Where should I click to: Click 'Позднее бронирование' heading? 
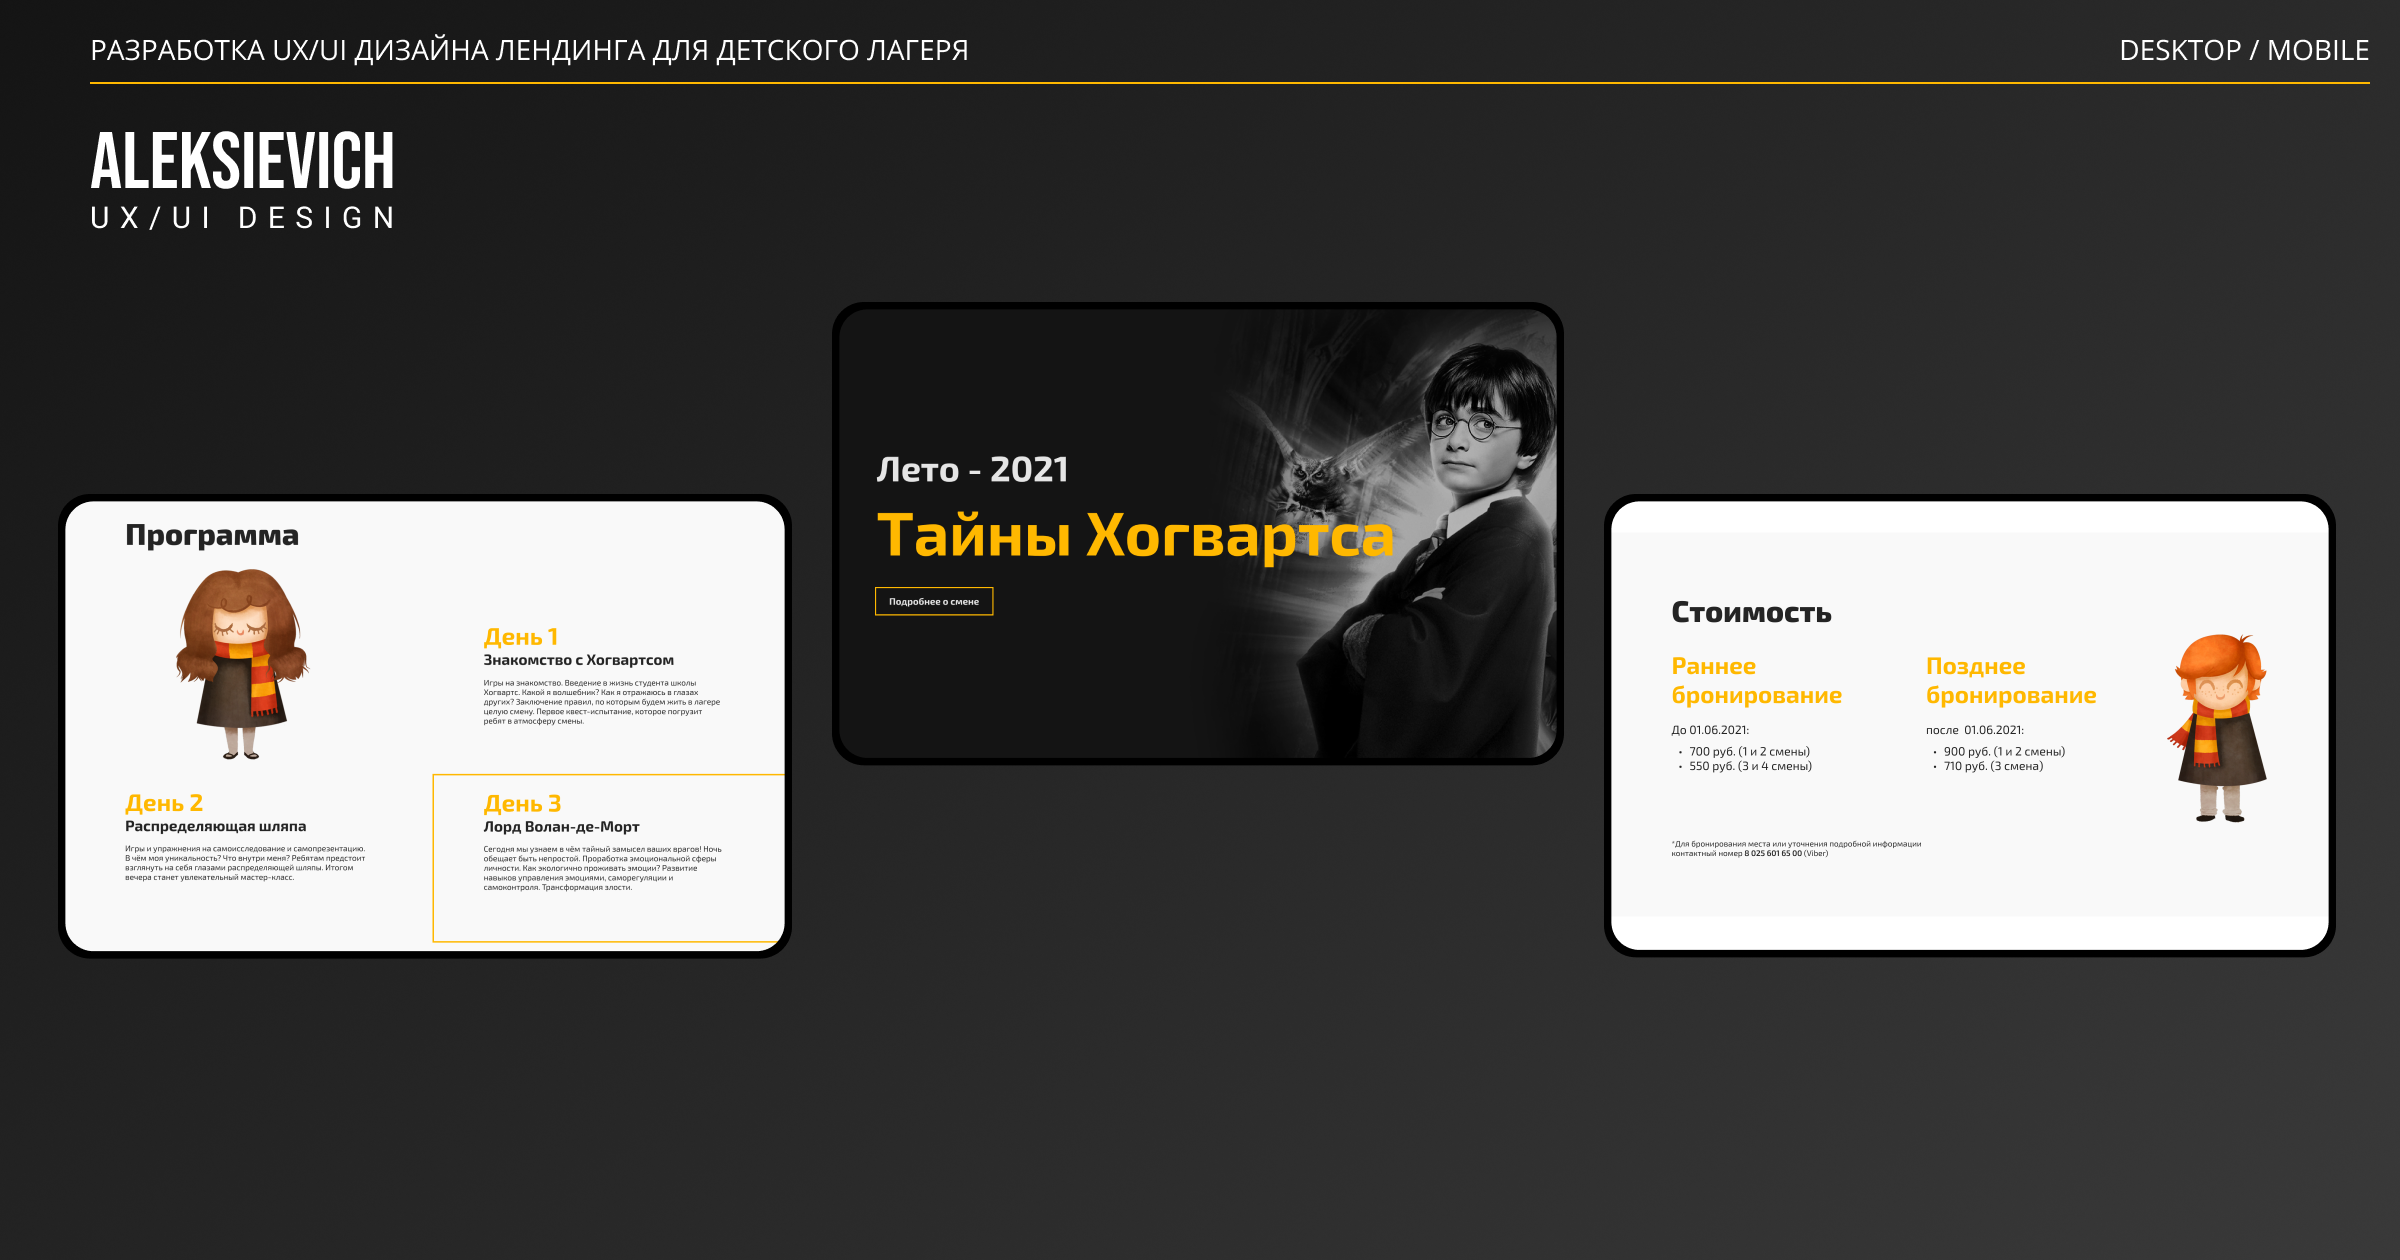click(2011, 681)
